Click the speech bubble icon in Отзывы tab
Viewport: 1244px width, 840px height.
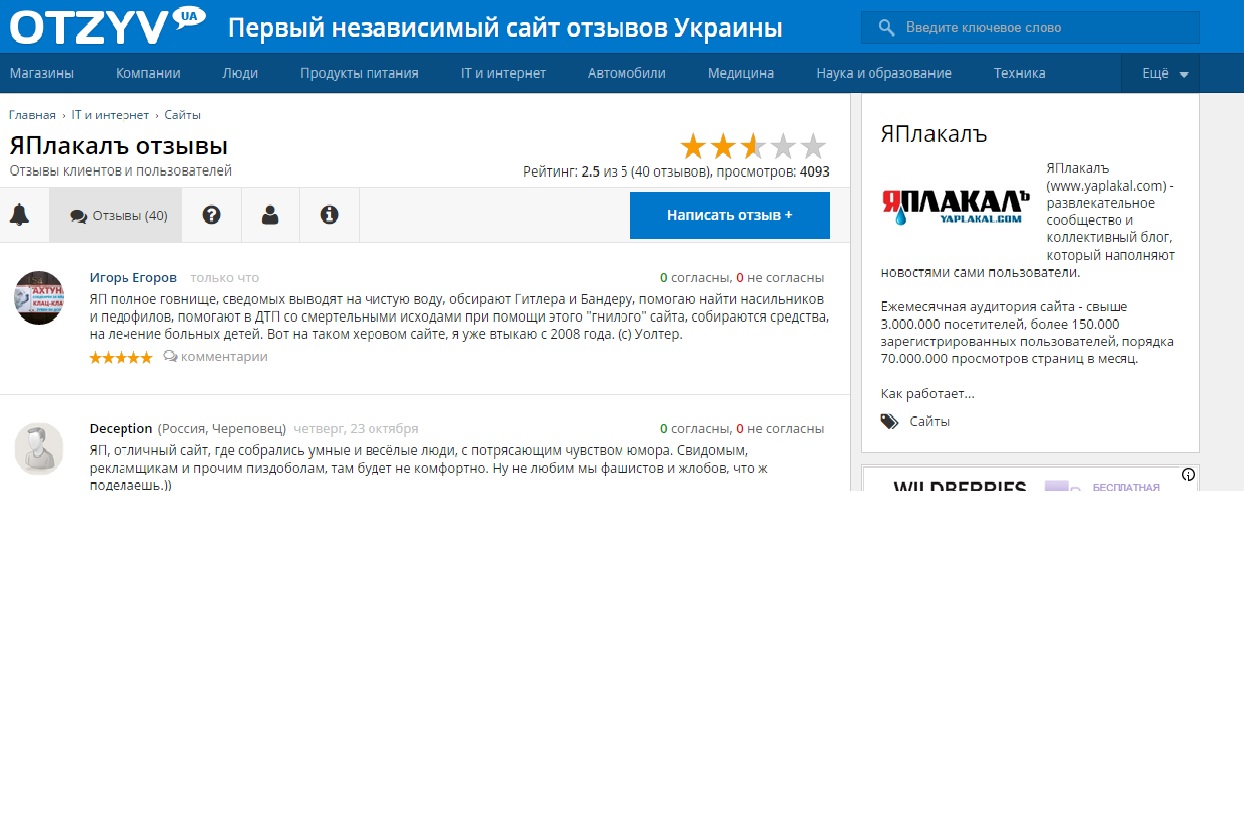(78, 216)
